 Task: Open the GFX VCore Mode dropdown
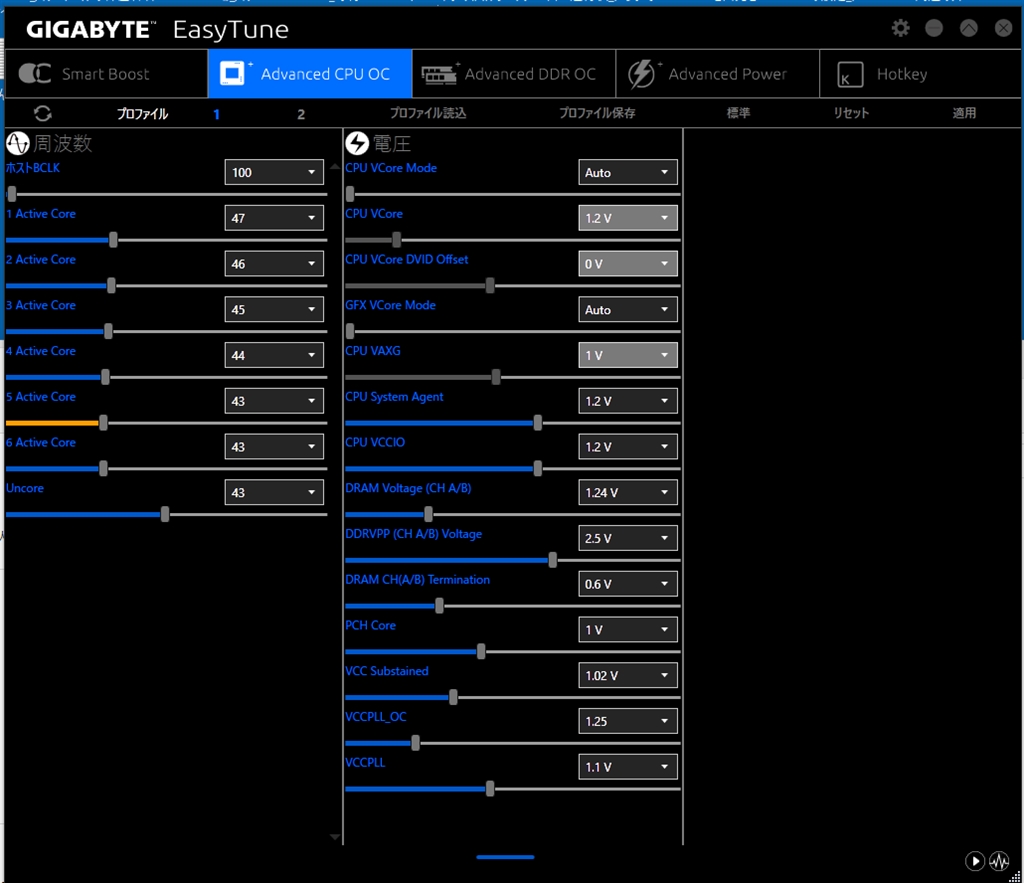coord(628,309)
